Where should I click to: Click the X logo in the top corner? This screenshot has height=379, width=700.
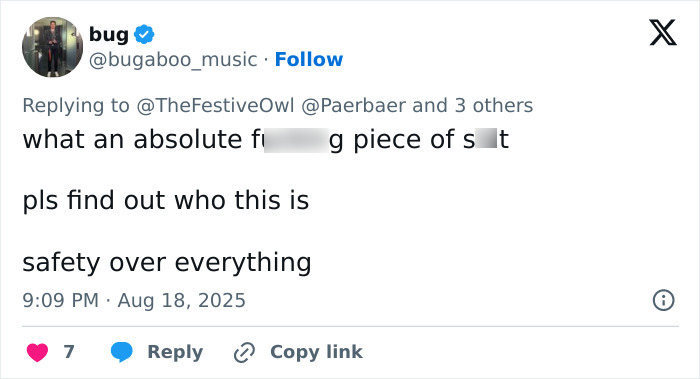point(663,33)
